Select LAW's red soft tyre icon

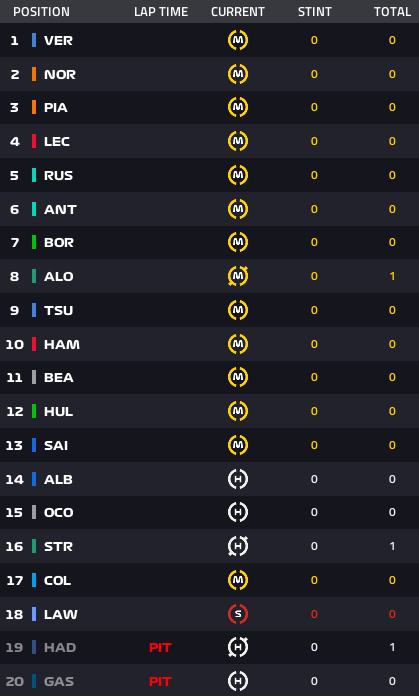pos(238,614)
